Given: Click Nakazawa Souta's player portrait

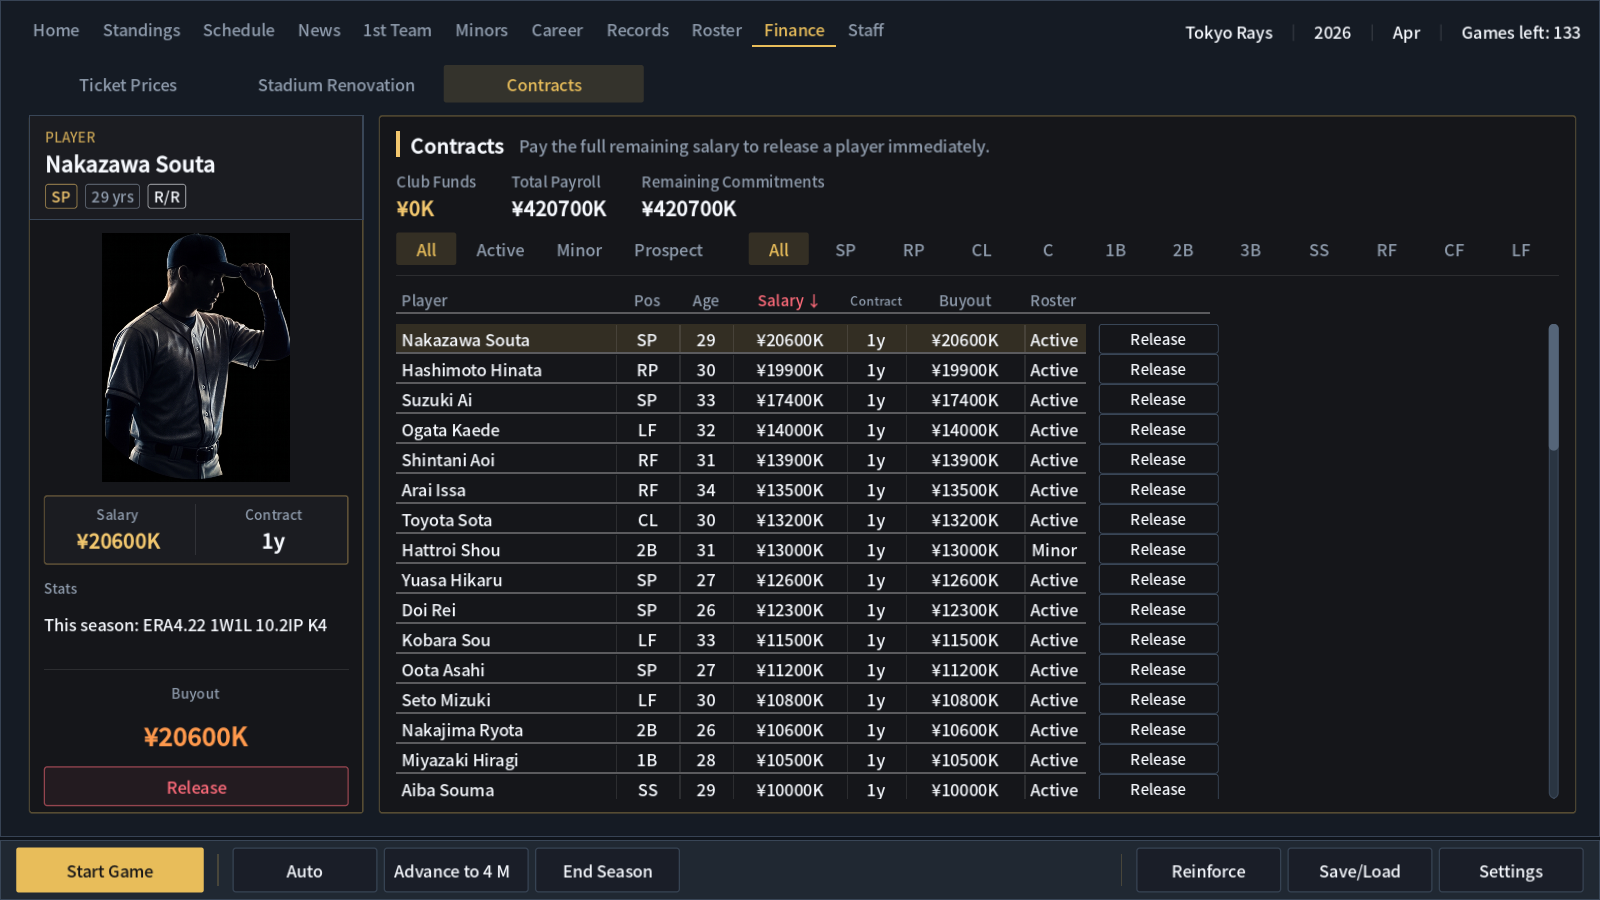Looking at the screenshot, I should tap(196, 357).
